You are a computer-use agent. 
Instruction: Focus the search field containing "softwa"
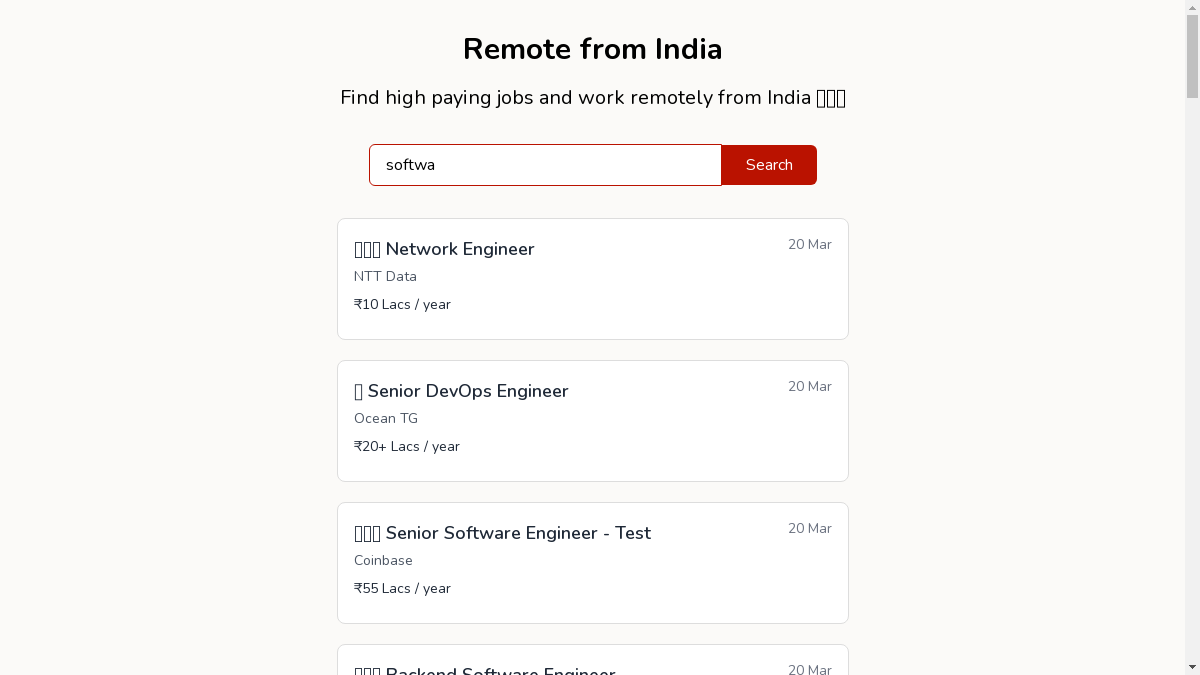point(545,165)
